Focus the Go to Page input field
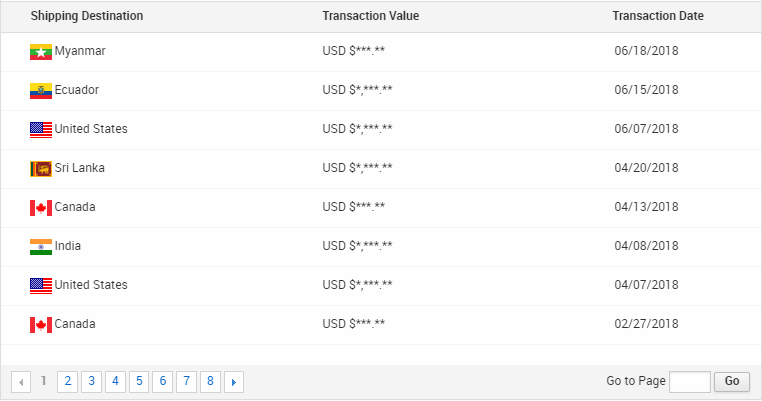 (x=689, y=381)
